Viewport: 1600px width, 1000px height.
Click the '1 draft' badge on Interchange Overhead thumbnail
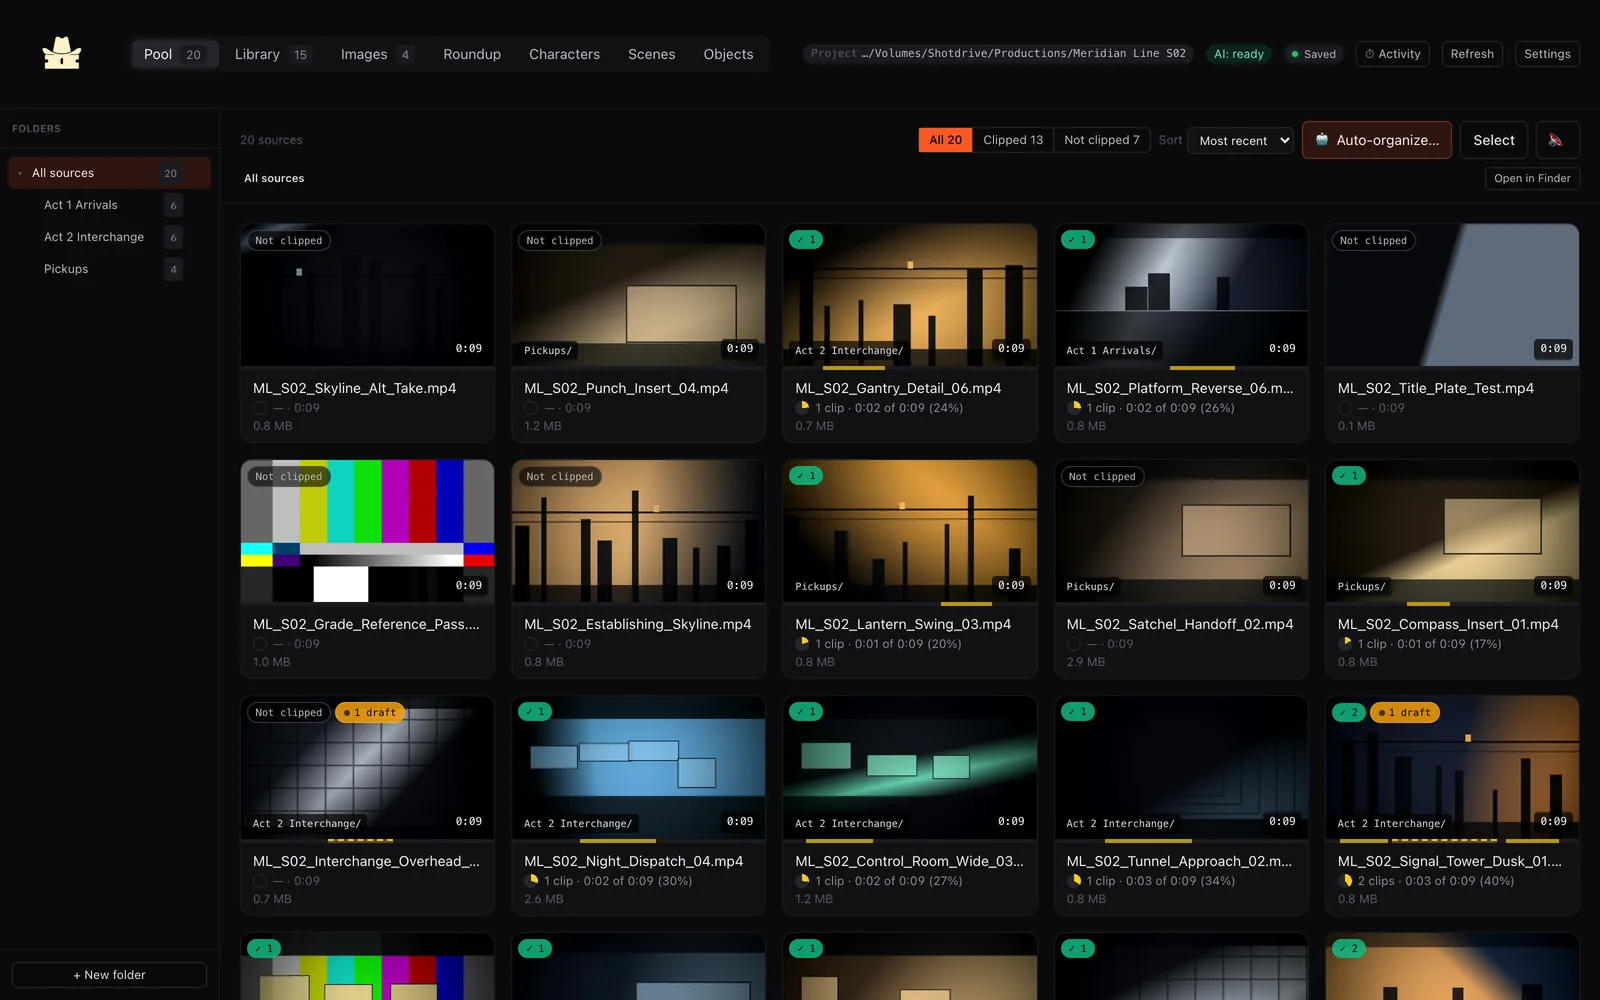coord(370,713)
